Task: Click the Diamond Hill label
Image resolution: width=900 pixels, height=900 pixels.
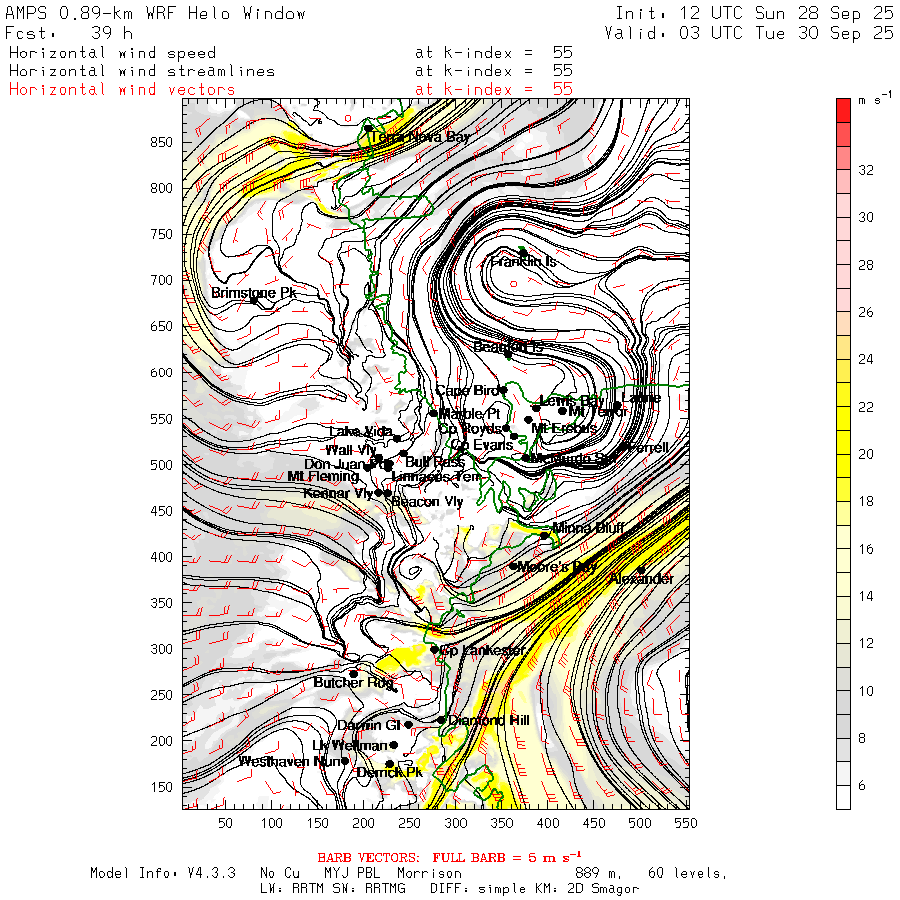Action: pos(488,720)
